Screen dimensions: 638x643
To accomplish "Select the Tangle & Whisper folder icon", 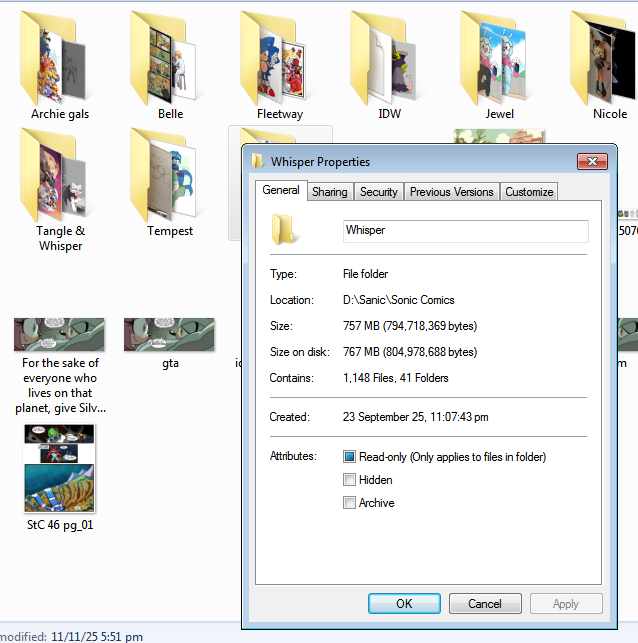I will point(53,175).
